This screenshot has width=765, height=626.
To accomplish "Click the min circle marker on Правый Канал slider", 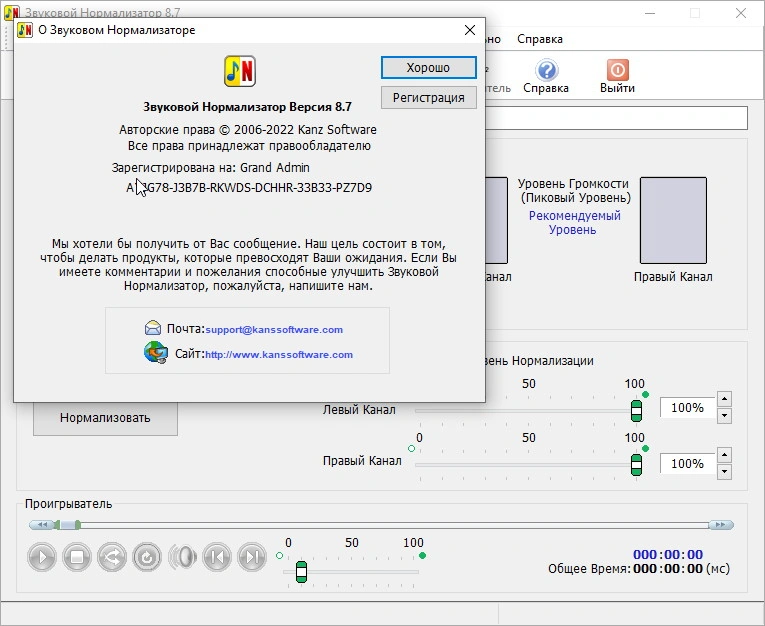I will point(411,448).
